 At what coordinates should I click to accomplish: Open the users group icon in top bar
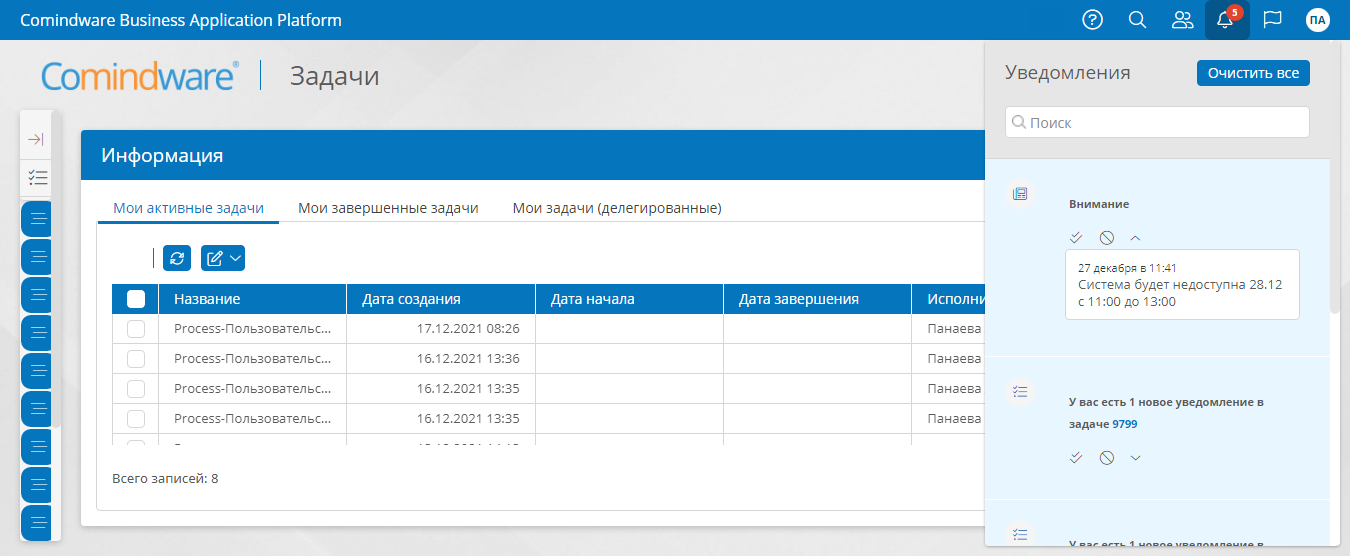(x=1183, y=20)
